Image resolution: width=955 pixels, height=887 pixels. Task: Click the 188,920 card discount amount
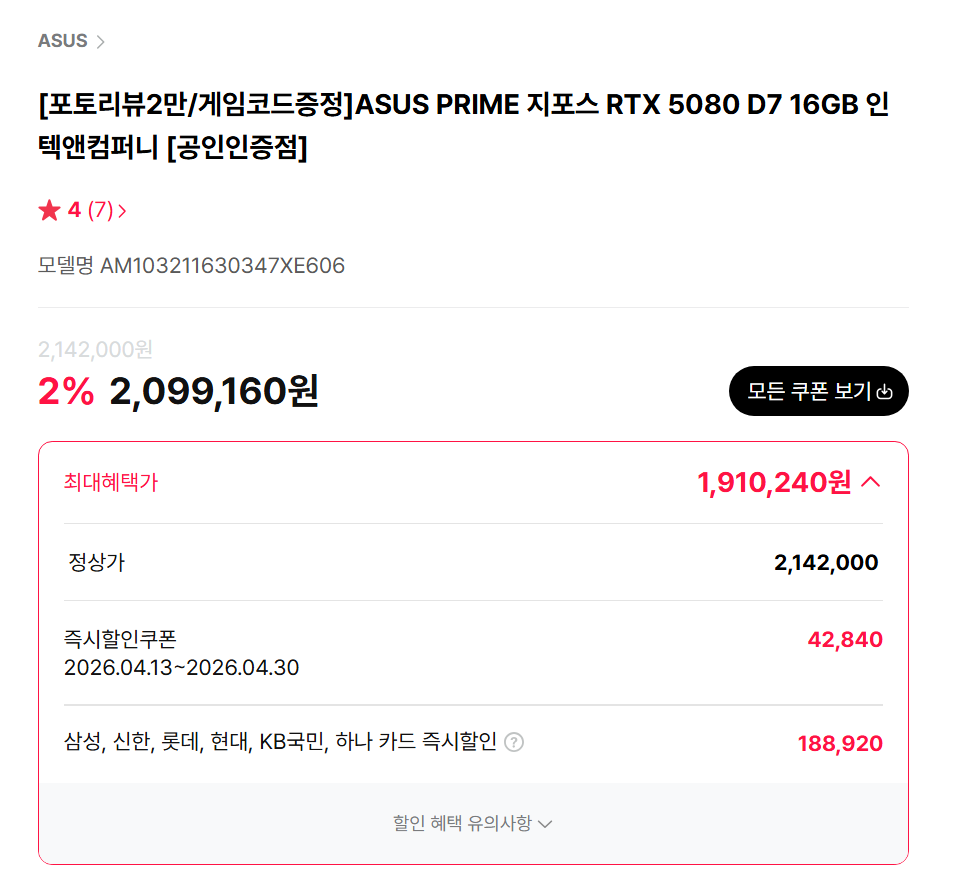pos(839,744)
